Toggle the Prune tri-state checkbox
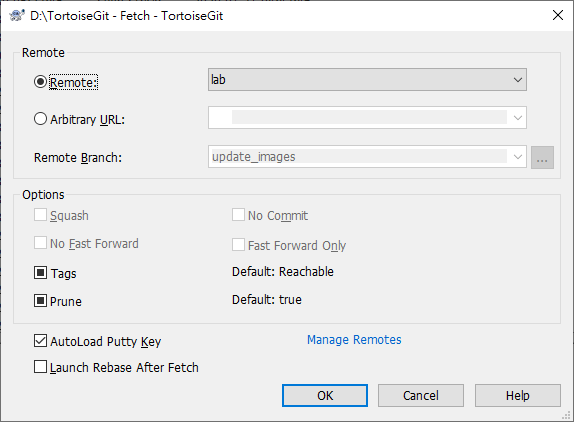Screen dimensions: 574x422 [x=40, y=301]
